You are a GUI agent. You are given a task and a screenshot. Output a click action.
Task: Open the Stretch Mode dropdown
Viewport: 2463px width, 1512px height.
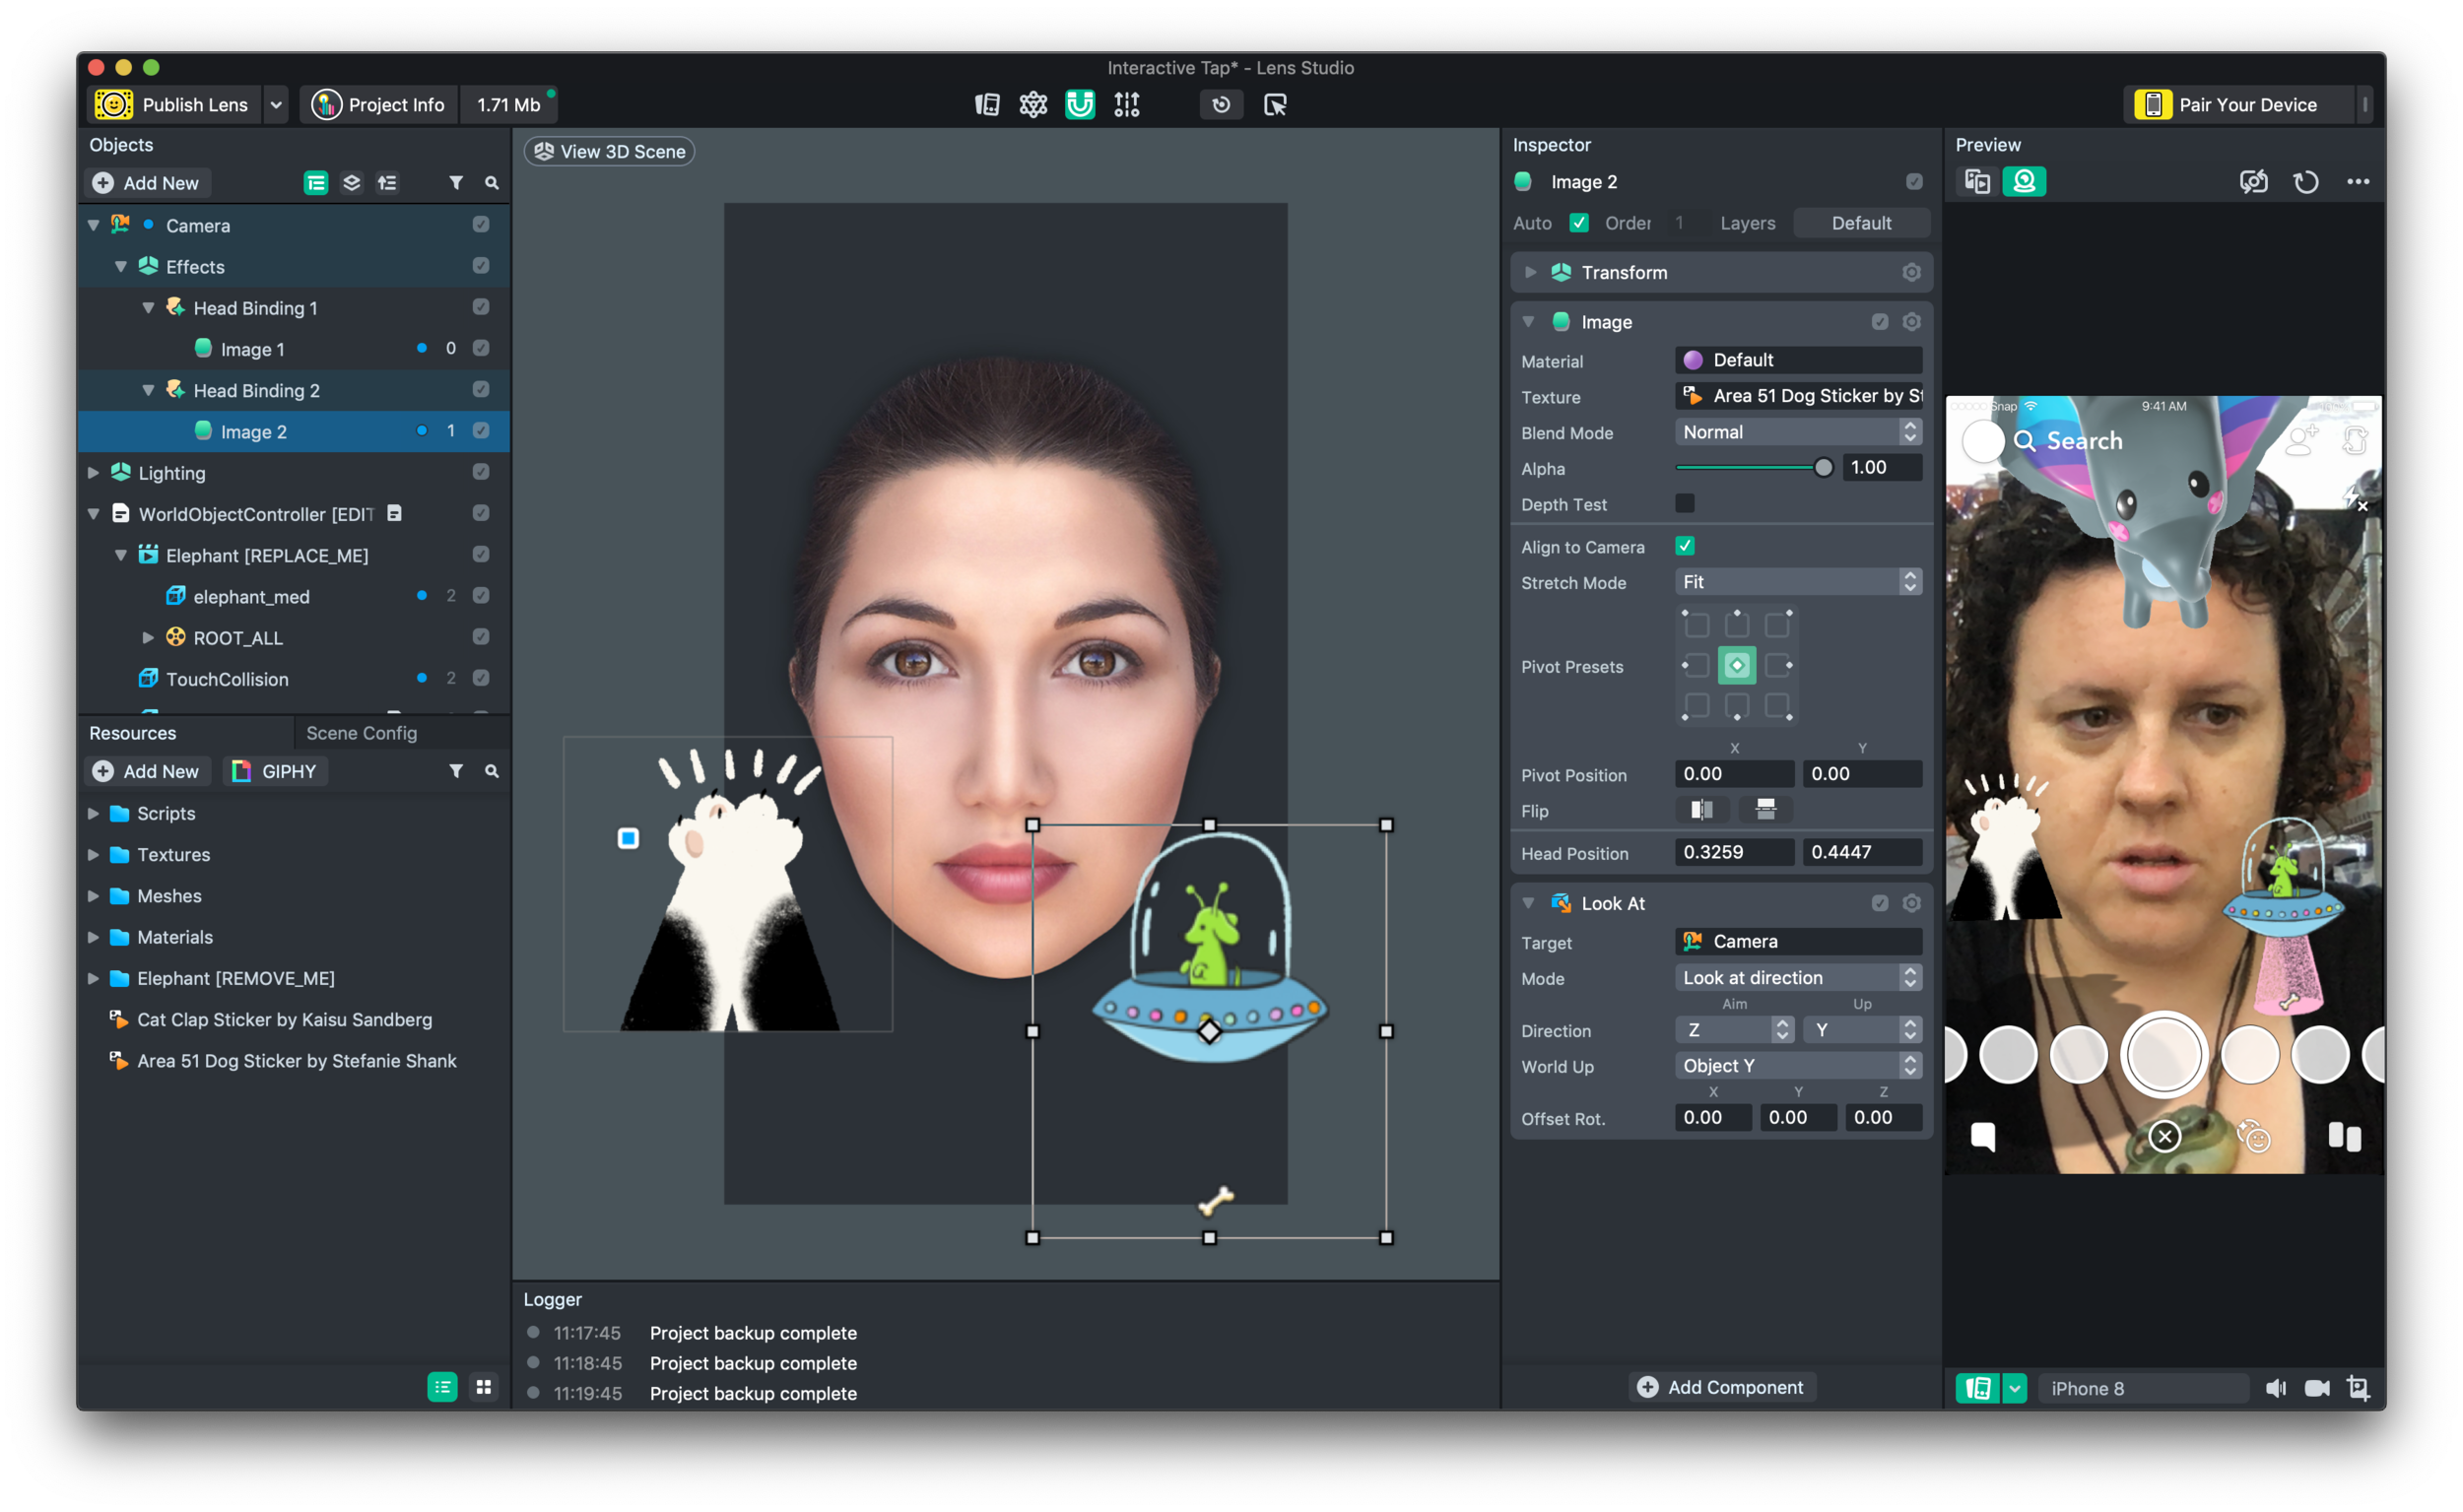click(x=1798, y=582)
